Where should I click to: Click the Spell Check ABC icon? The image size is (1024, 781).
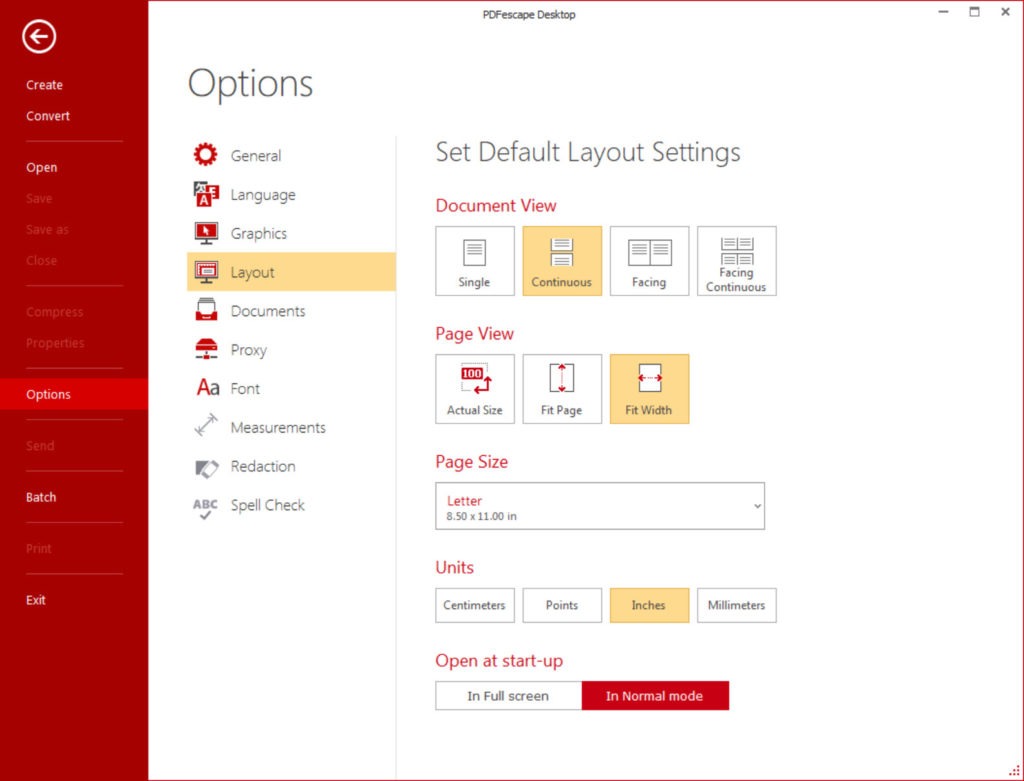pyautogui.click(x=205, y=508)
